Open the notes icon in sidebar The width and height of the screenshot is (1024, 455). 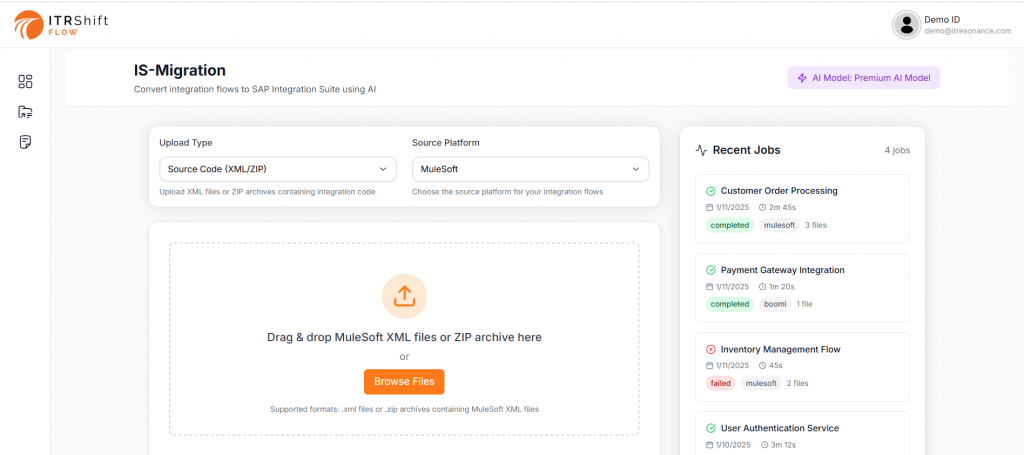(26, 142)
